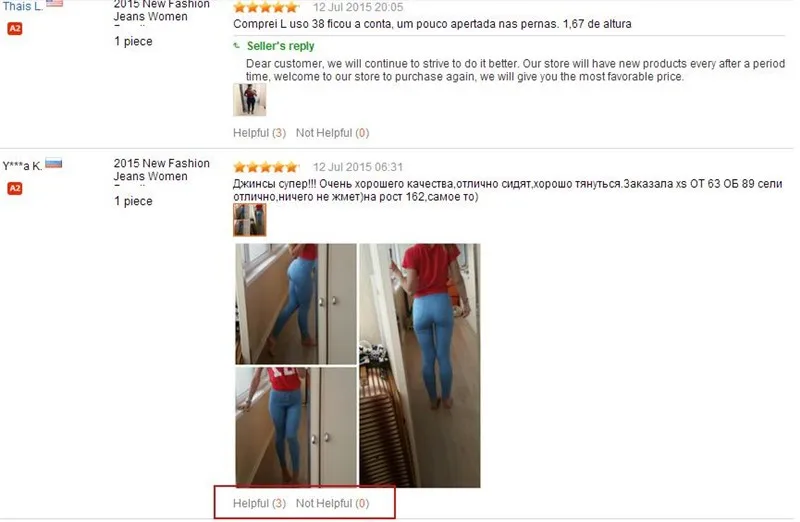Click the five-star rating dated 20:05

[265, 7]
